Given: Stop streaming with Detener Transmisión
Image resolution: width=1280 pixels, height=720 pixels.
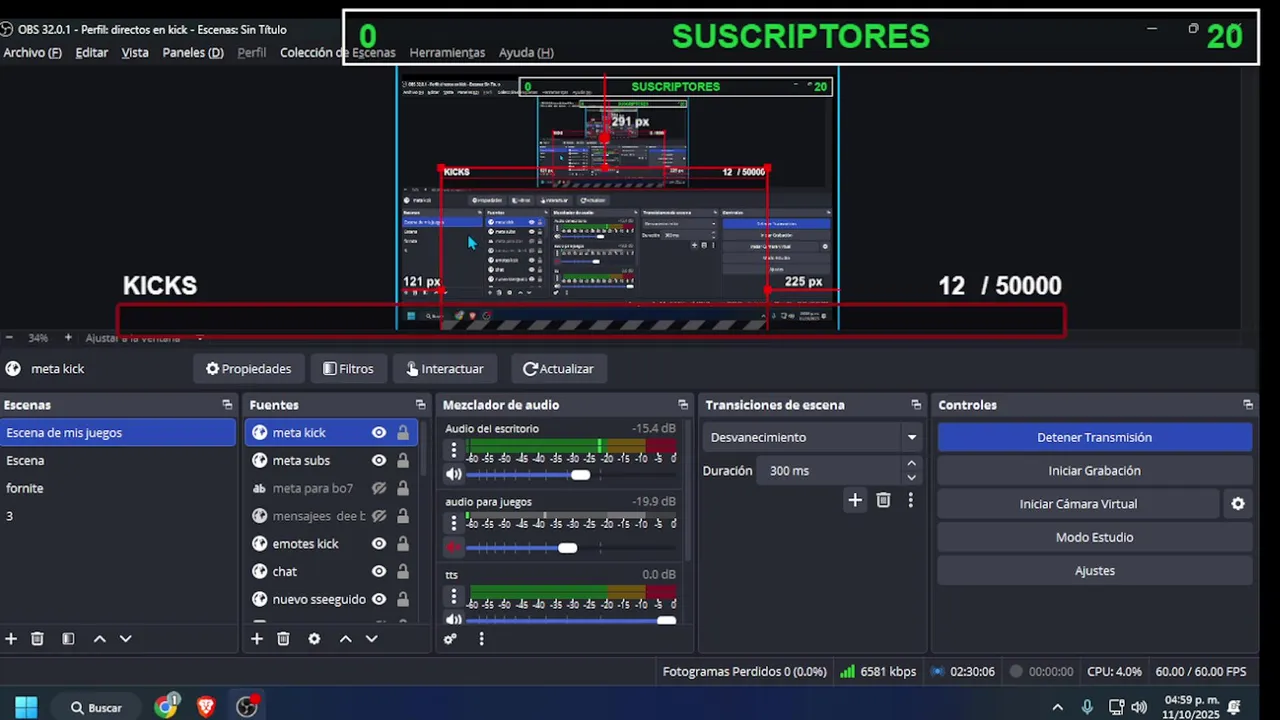Looking at the screenshot, I should pyautogui.click(x=1094, y=437).
